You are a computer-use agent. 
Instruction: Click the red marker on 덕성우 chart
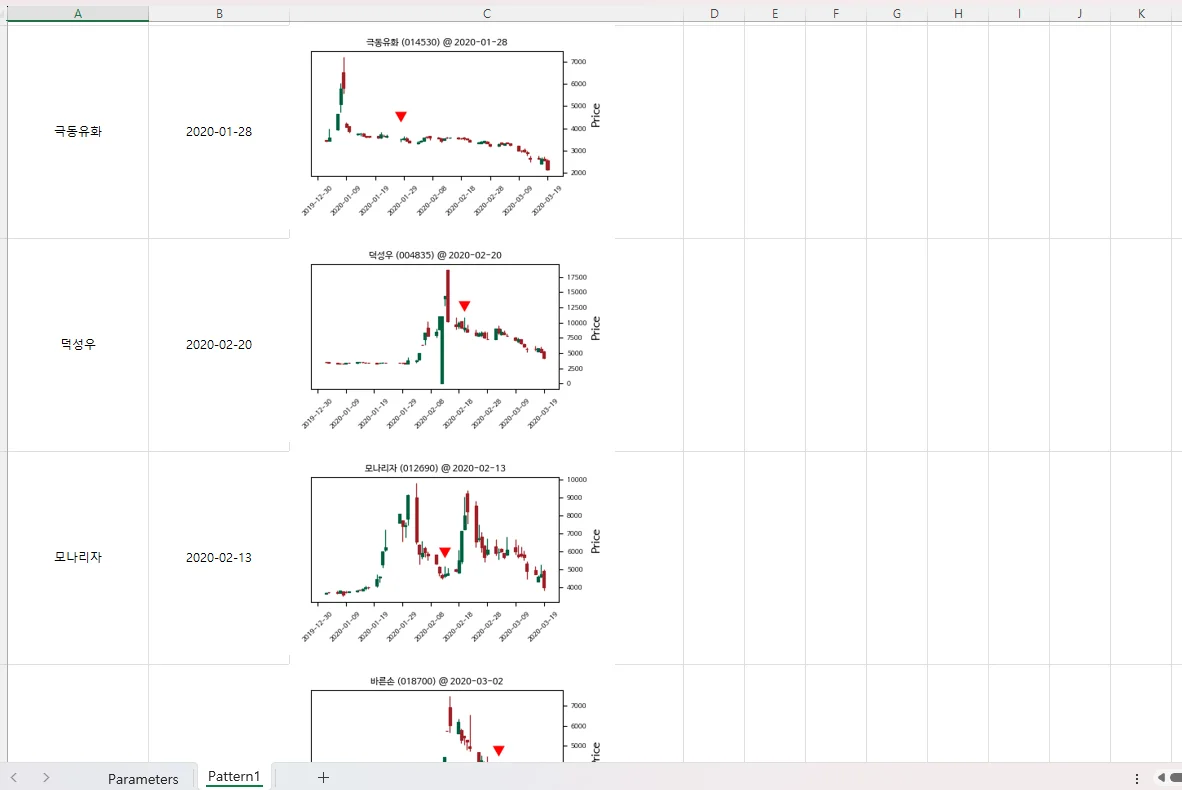point(464,306)
